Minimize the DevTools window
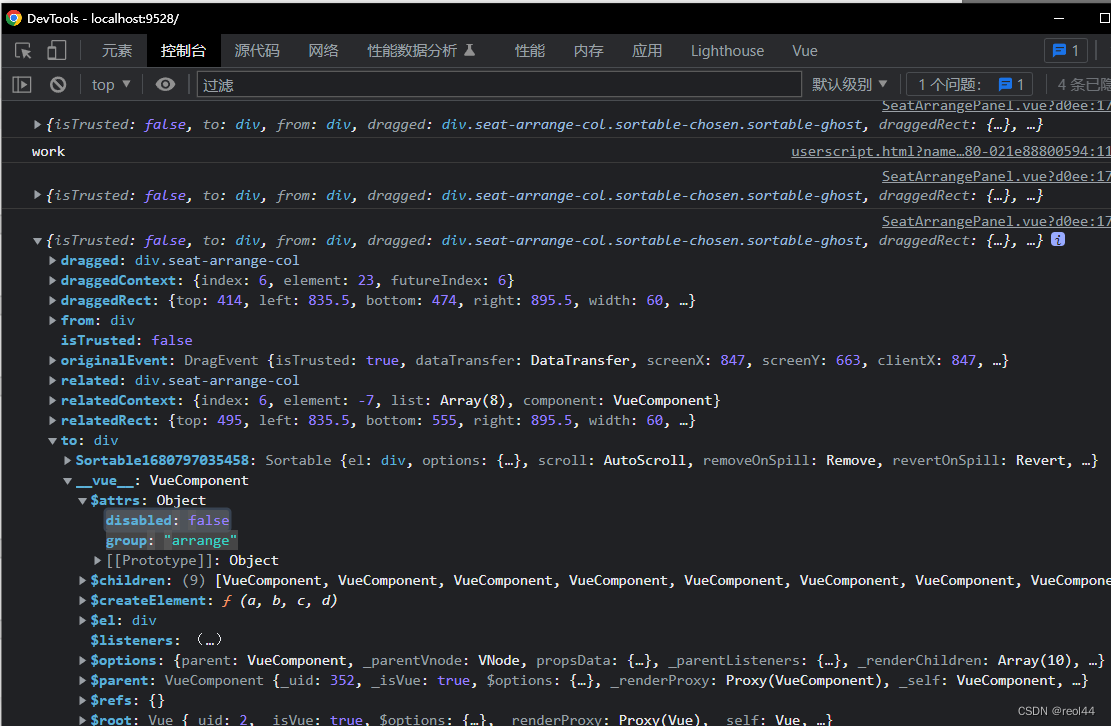The width and height of the screenshot is (1111, 726). 1059,18
